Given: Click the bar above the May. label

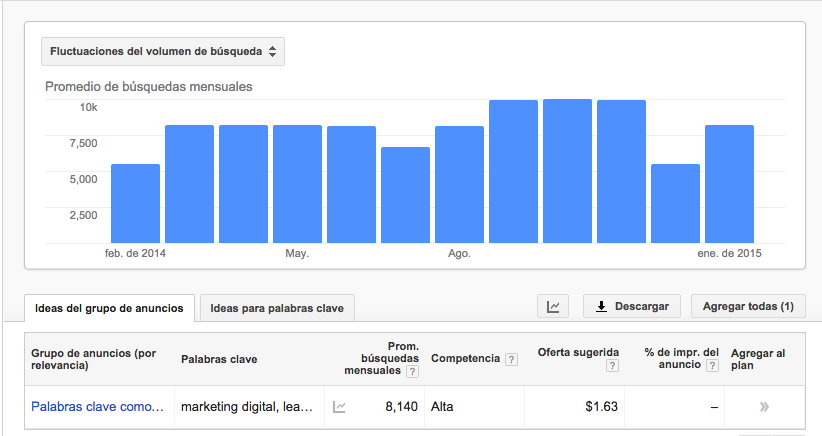Looking at the screenshot, I should [x=297, y=184].
